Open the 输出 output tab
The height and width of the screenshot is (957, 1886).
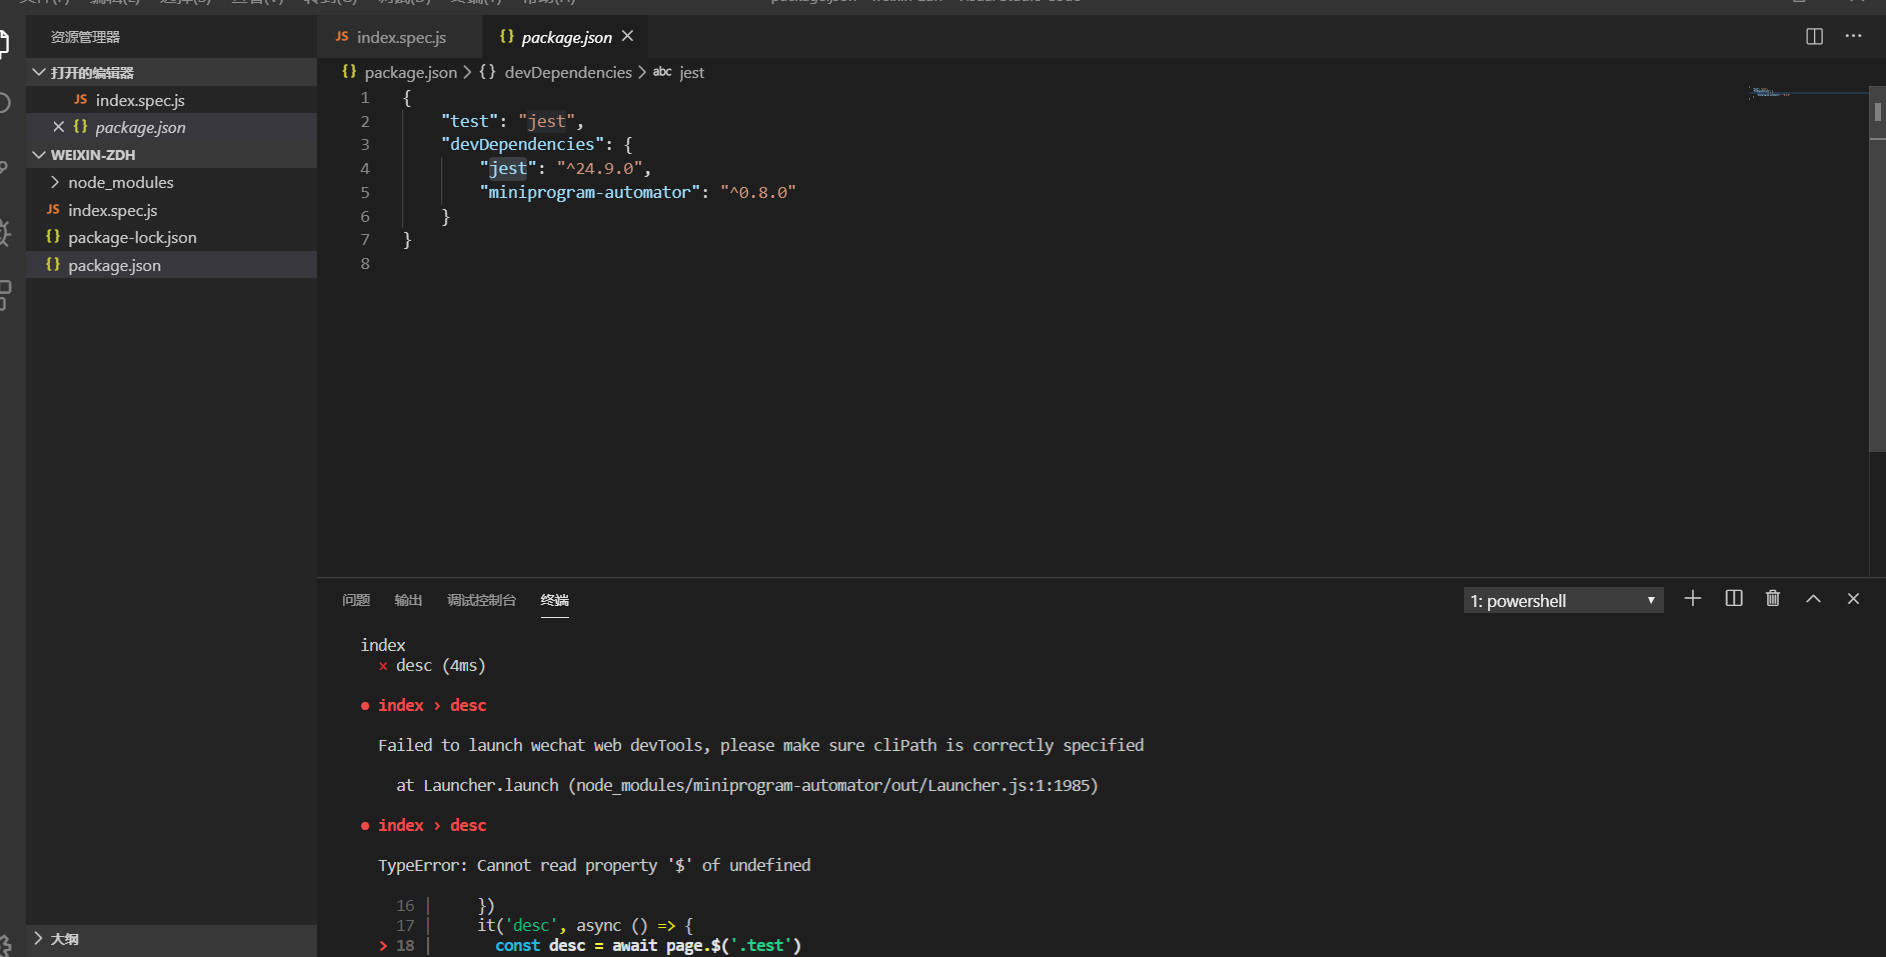pos(408,600)
